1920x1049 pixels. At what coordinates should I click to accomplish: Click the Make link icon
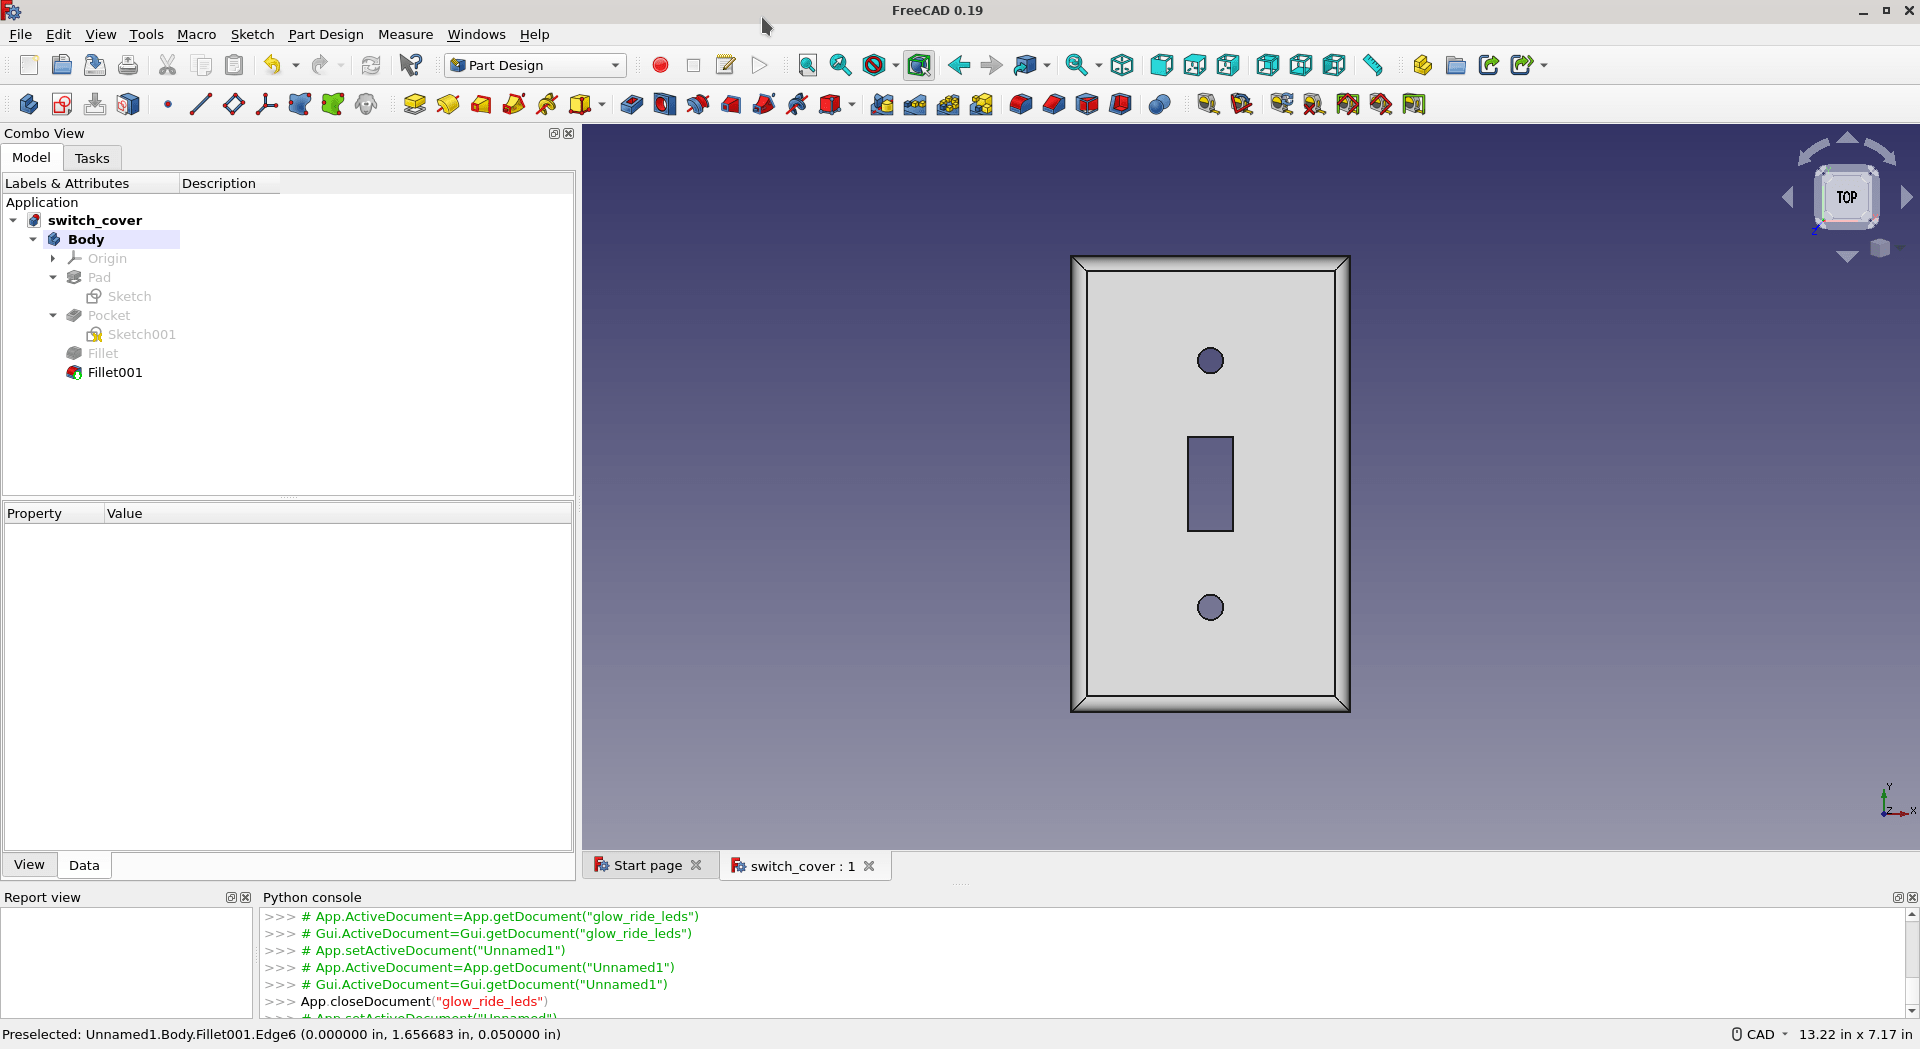coord(1489,65)
